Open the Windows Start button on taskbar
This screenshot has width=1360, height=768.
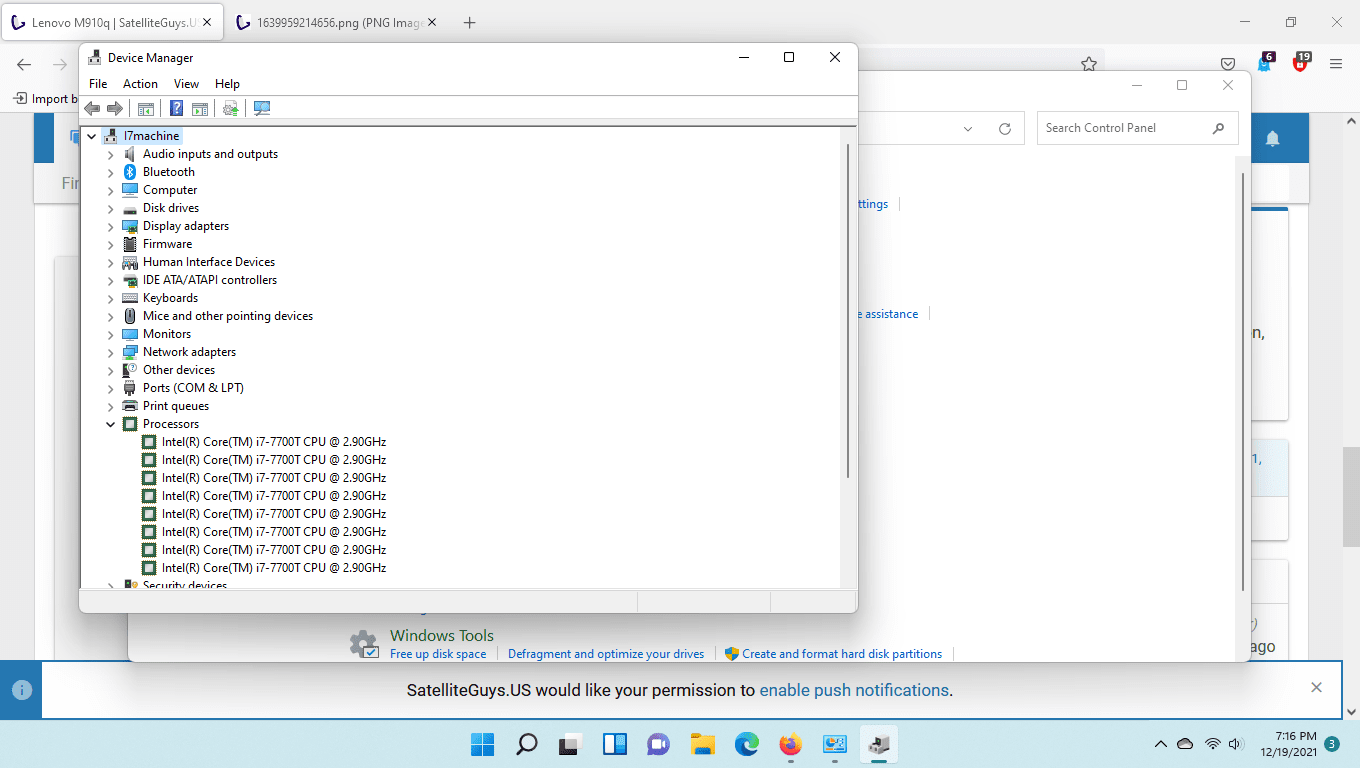click(x=482, y=744)
